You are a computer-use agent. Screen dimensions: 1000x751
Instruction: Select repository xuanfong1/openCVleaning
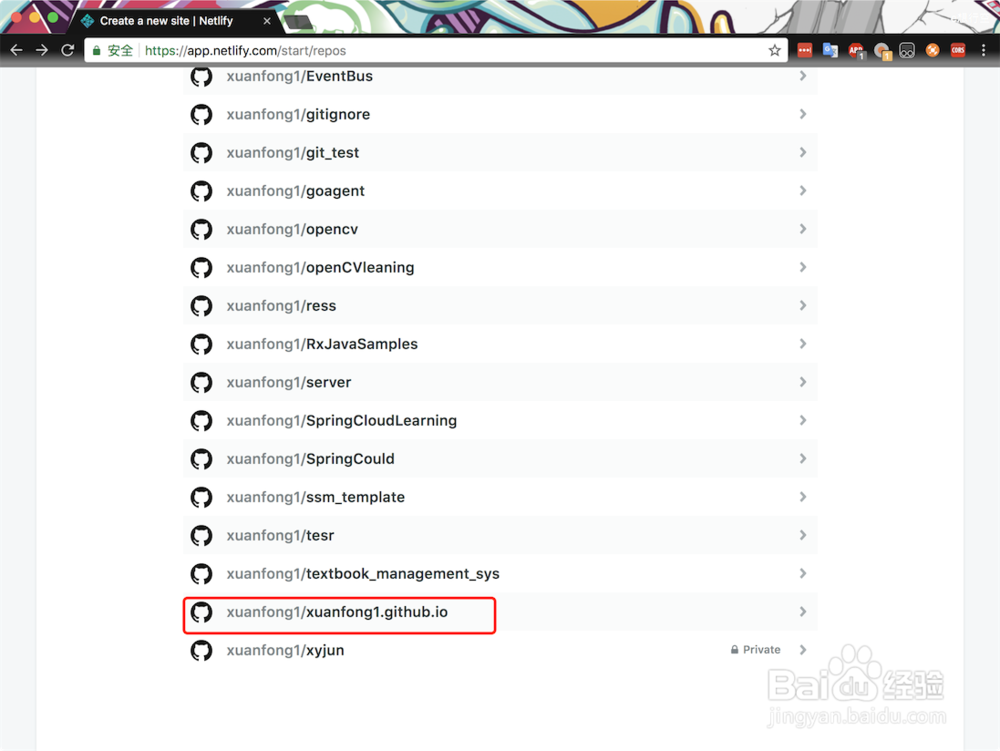[x=500, y=268]
